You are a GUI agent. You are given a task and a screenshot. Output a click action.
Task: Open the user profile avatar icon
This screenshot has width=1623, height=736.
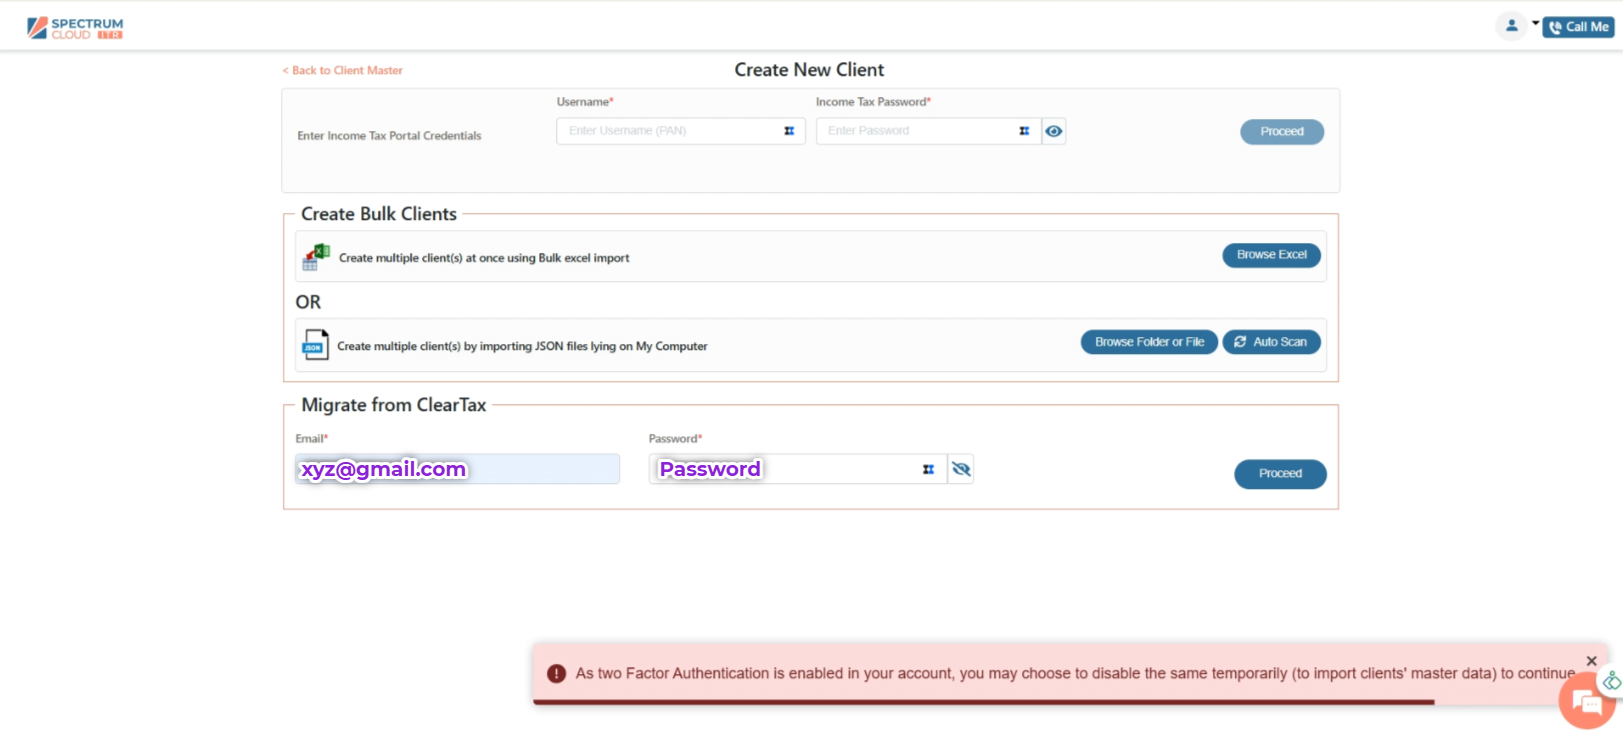(x=1511, y=26)
